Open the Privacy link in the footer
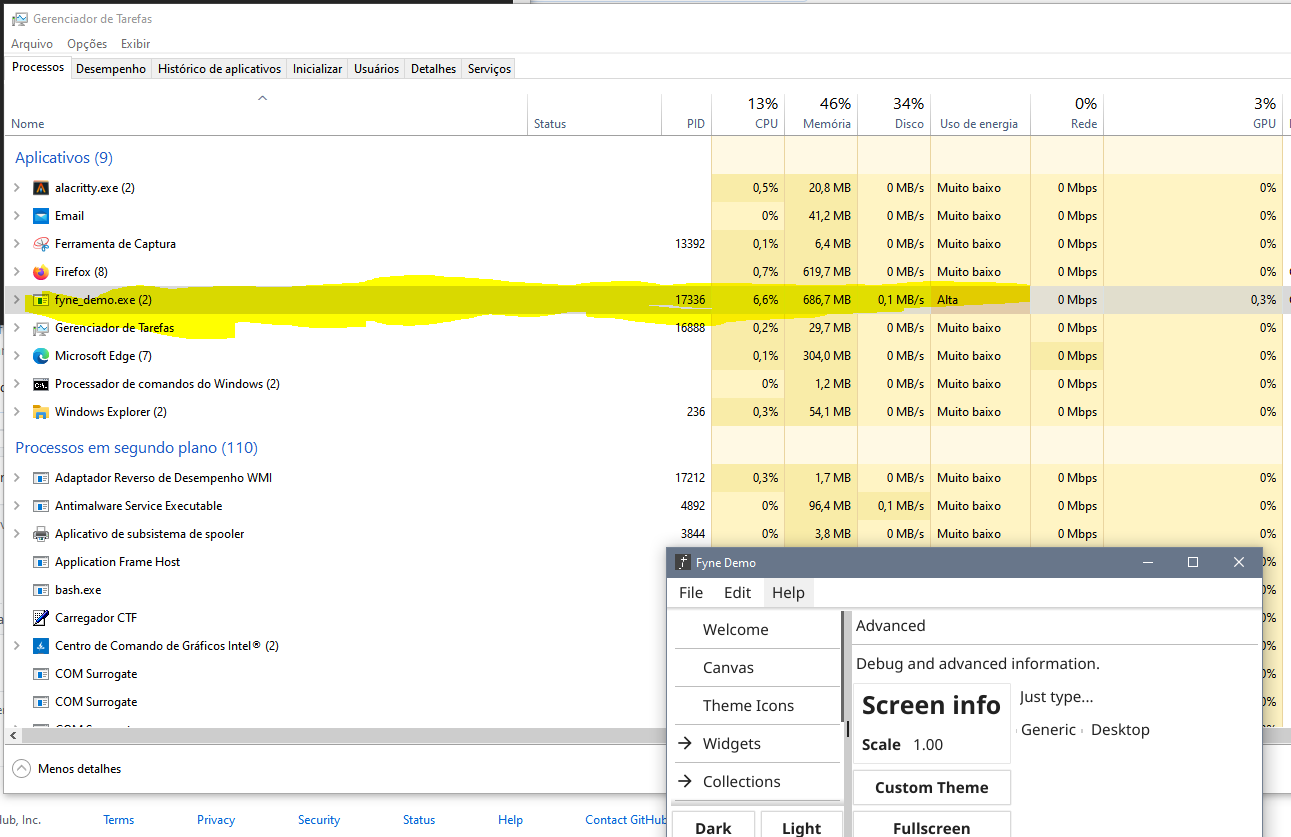 point(216,819)
